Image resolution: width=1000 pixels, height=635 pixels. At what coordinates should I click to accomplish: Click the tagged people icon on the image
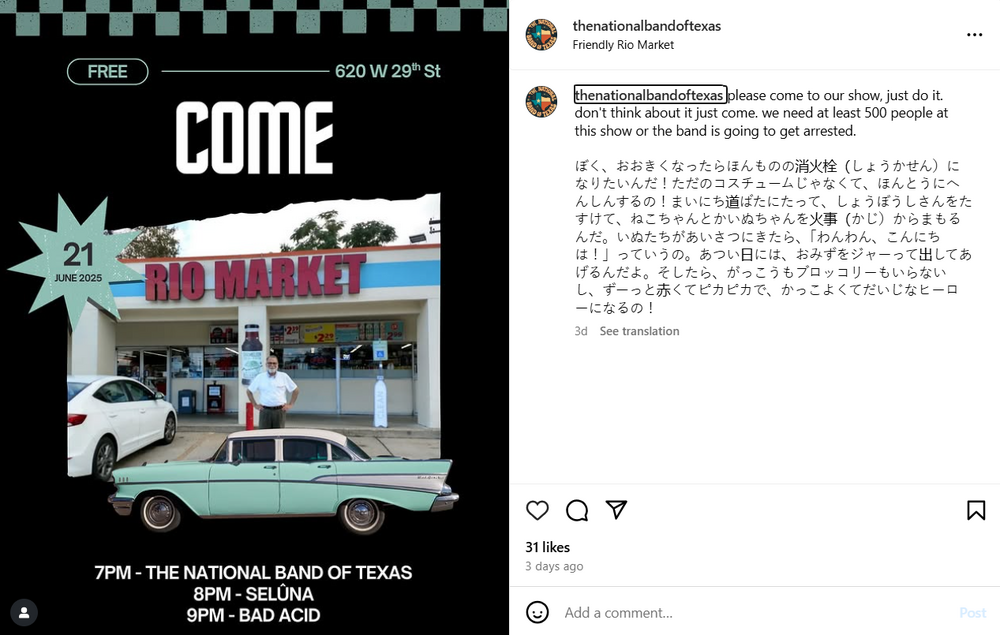[24, 613]
